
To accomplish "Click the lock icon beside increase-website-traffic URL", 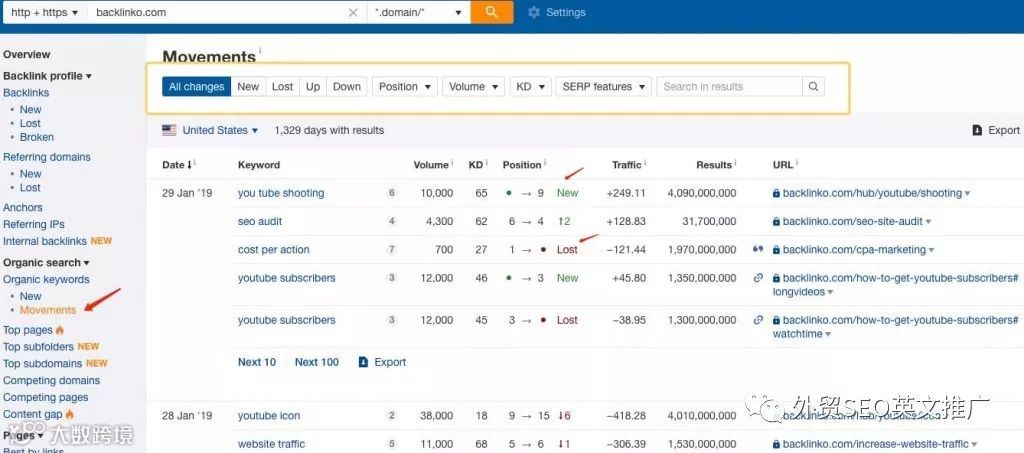I will coord(776,445).
